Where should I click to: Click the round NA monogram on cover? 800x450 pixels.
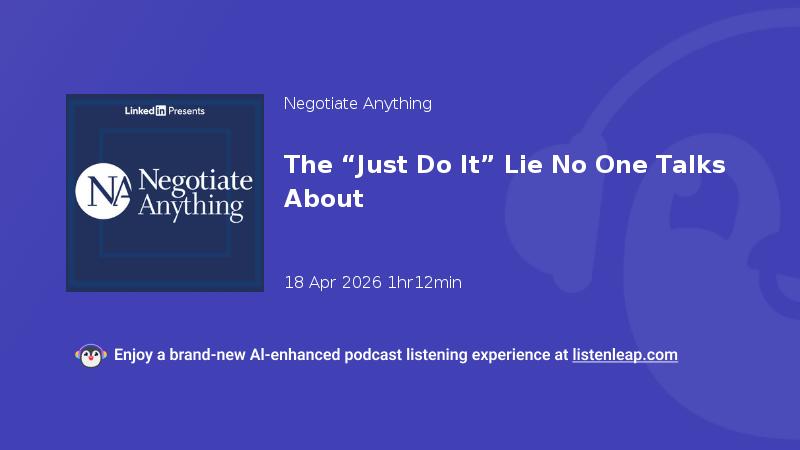(104, 191)
